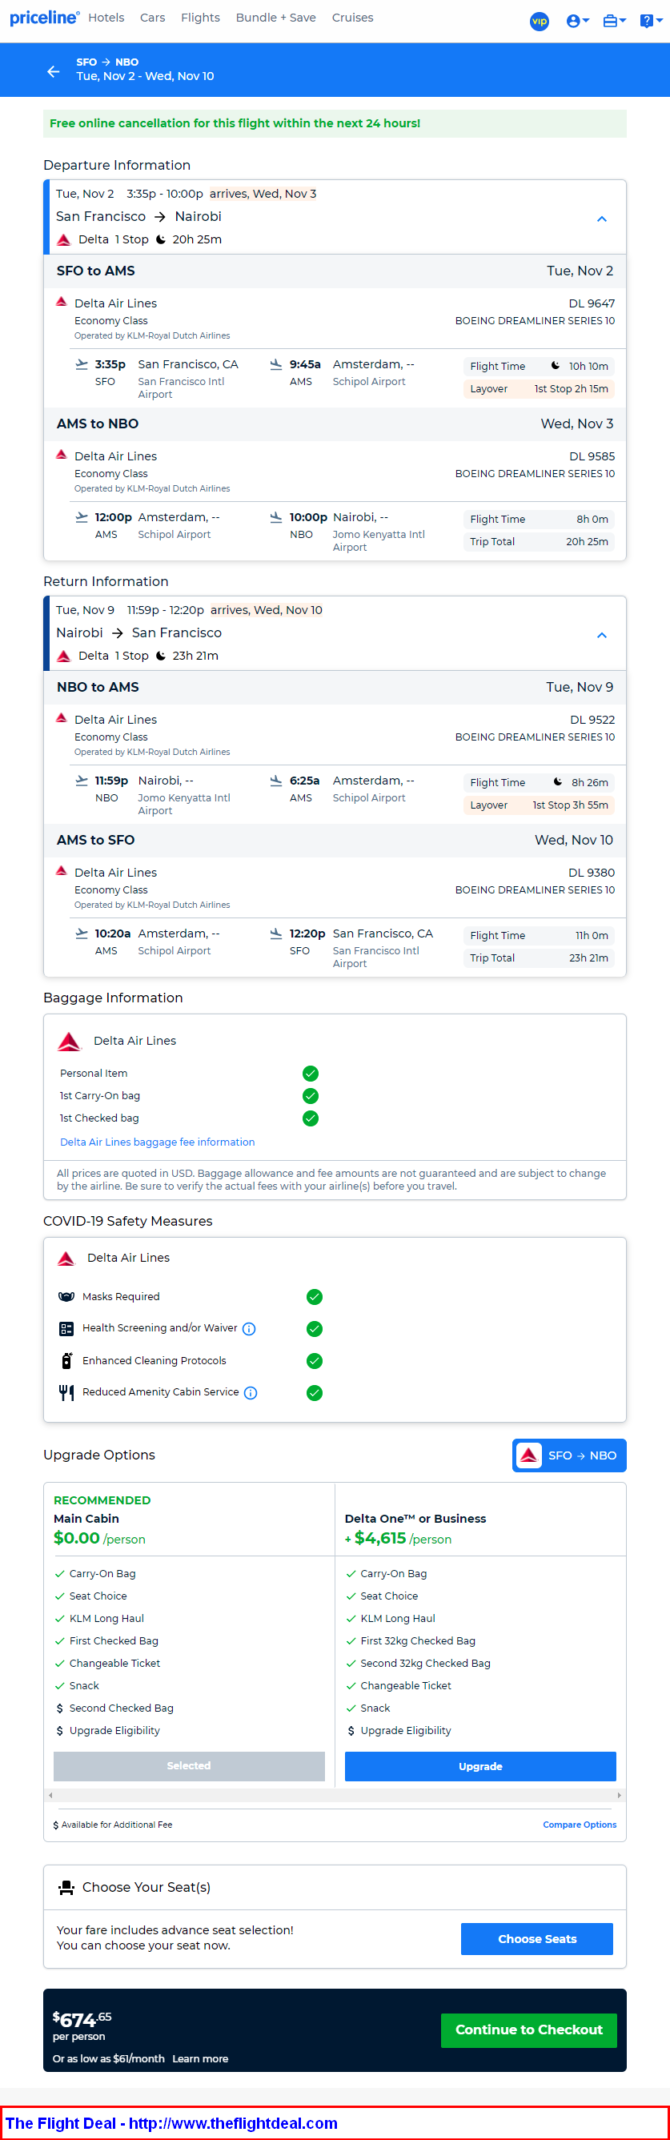Open the Hotels menu item
Image resolution: width=670 pixels, height=2140 pixels.
106,18
